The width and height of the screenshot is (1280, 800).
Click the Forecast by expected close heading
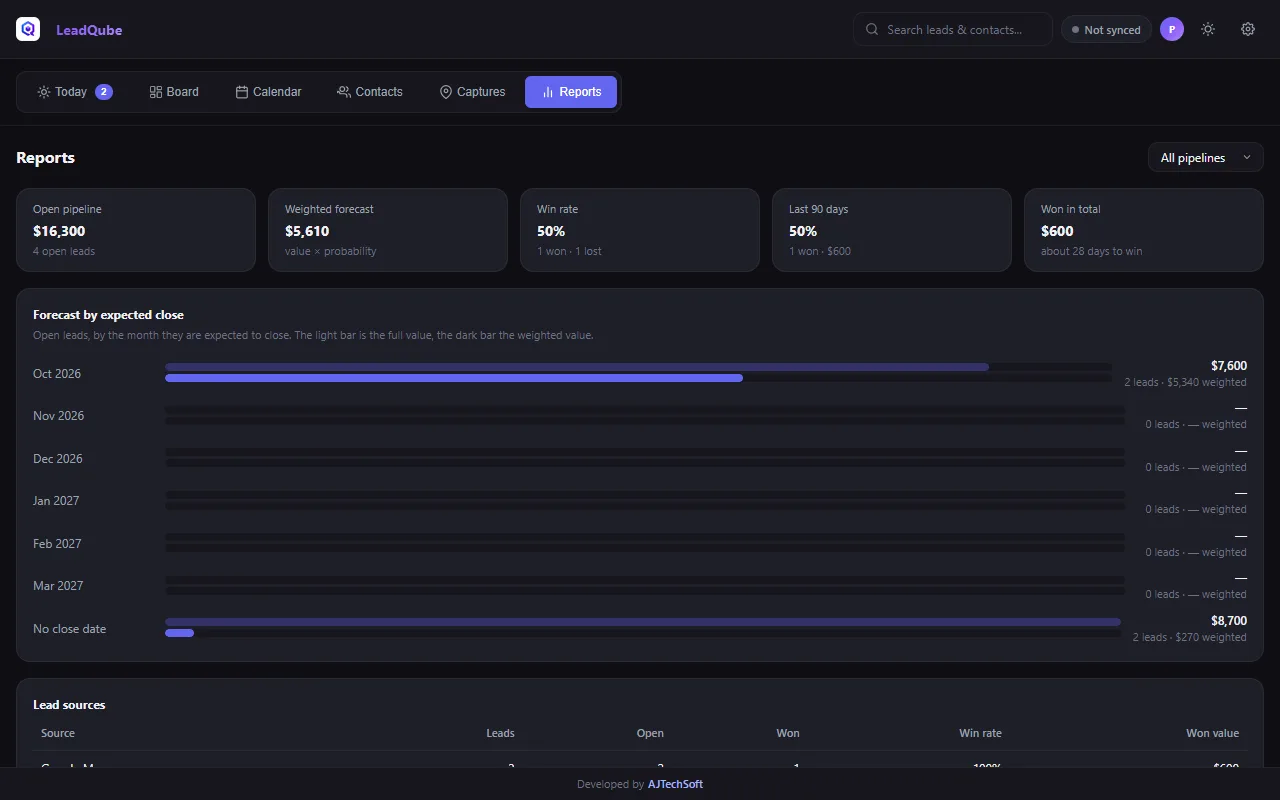tap(108, 315)
